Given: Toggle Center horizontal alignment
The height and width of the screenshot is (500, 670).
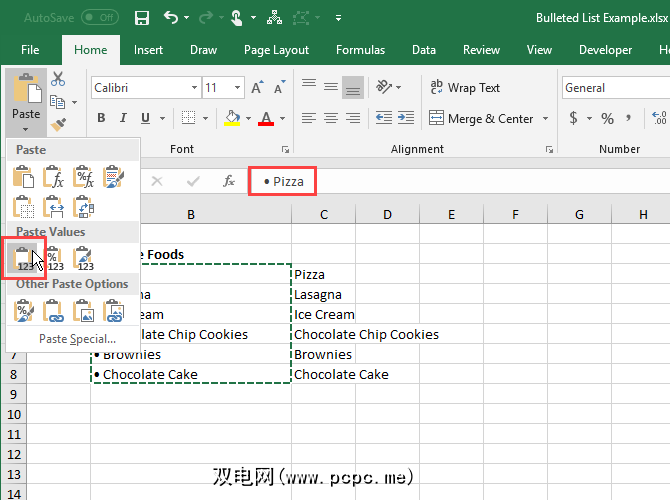Looking at the screenshot, I should (331, 118).
